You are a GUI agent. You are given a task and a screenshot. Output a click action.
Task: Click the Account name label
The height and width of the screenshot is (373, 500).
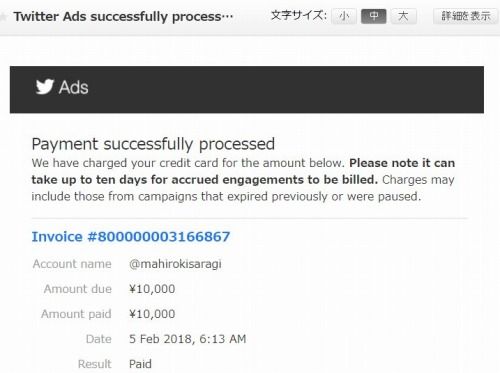click(x=72, y=264)
